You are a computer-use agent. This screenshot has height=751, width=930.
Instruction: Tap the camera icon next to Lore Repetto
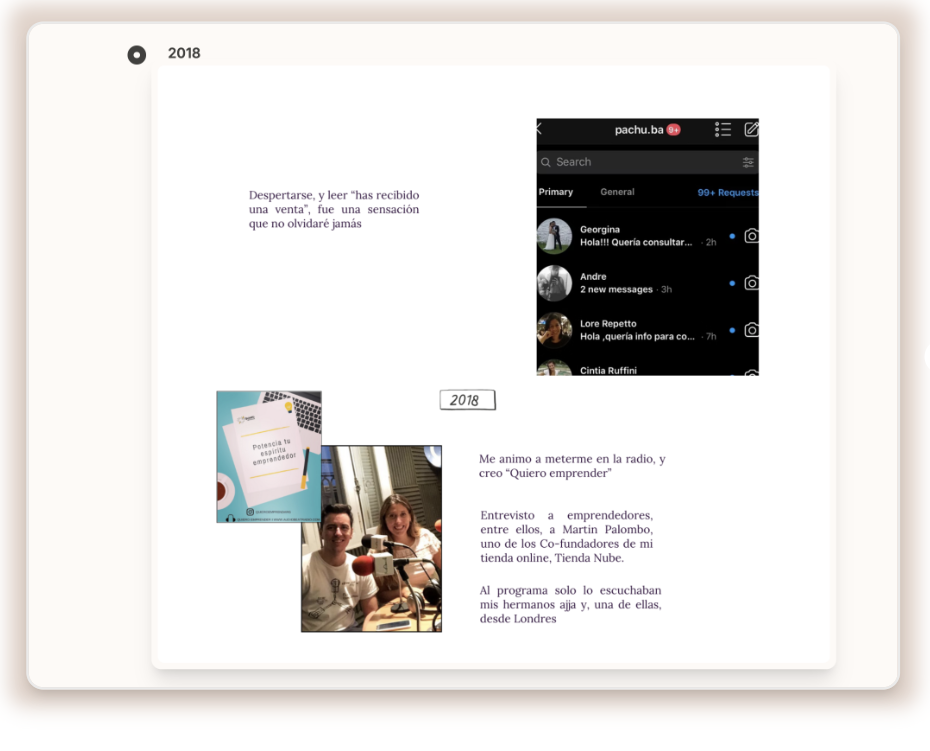(751, 330)
